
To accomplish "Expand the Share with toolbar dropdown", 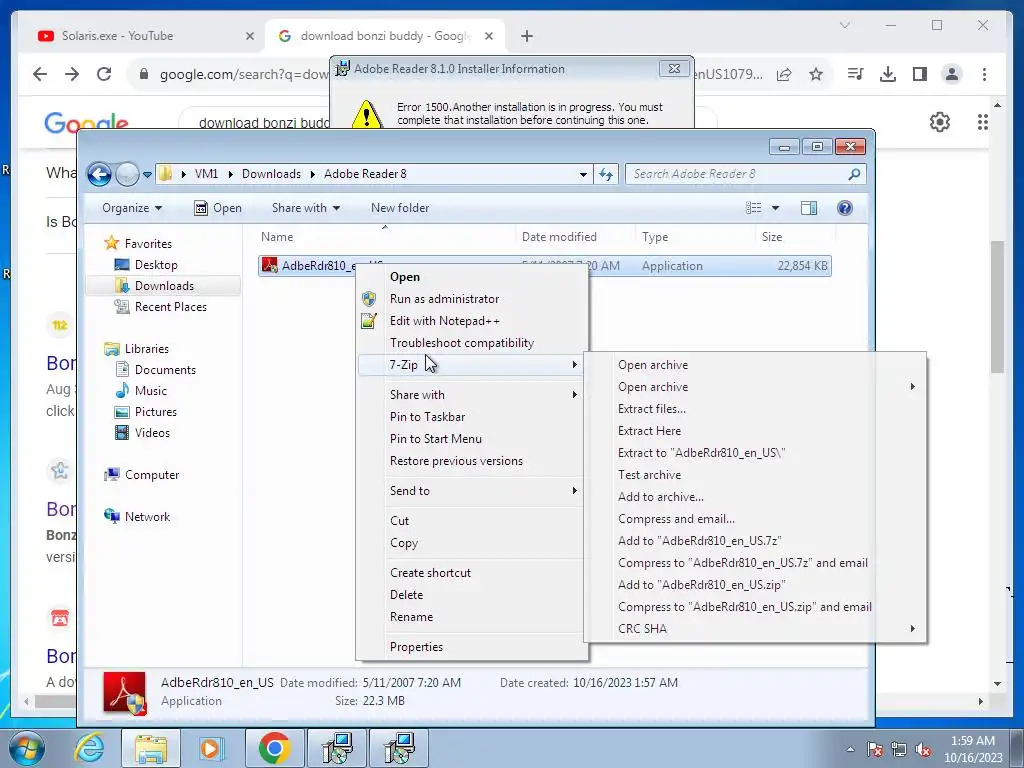I will 306,208.
